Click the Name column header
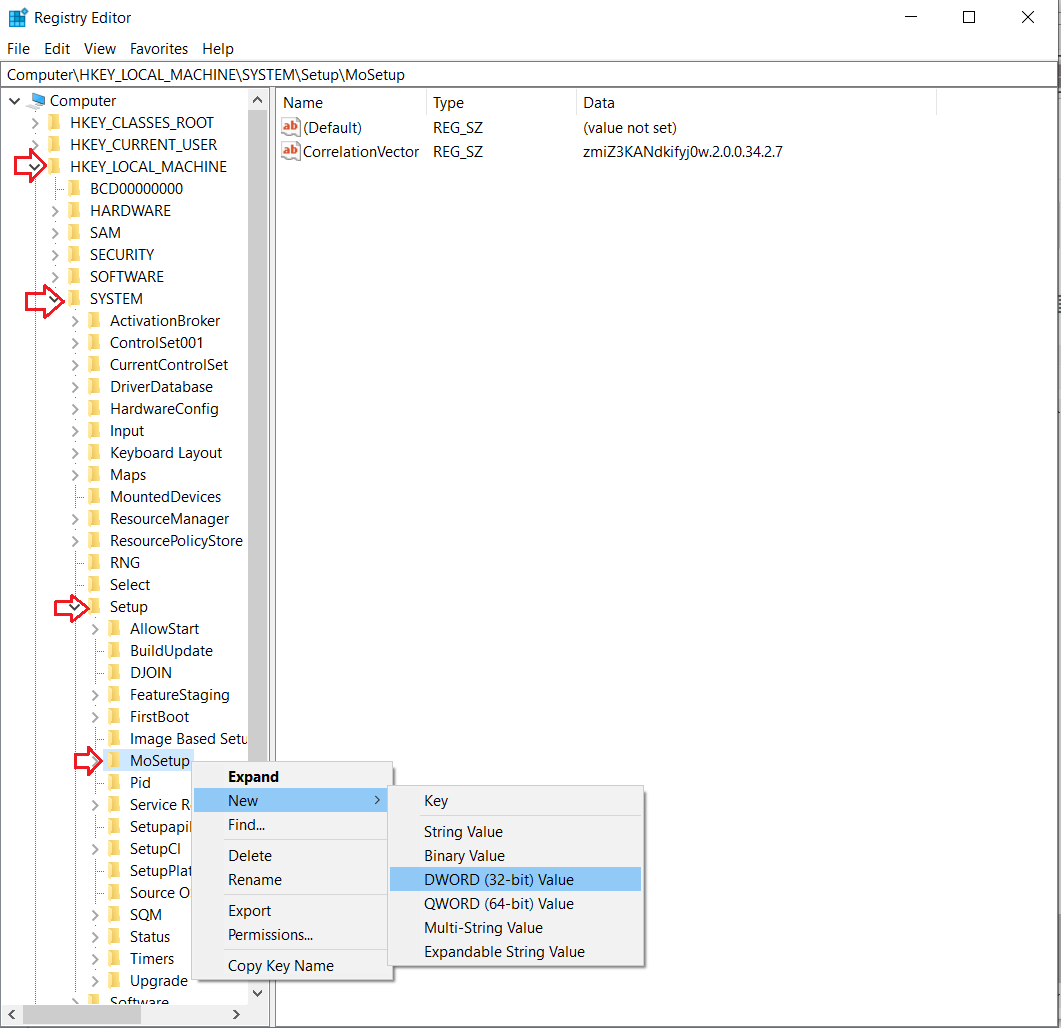The height and width of the screenshot is (1028, 1061). pos(351,103)
